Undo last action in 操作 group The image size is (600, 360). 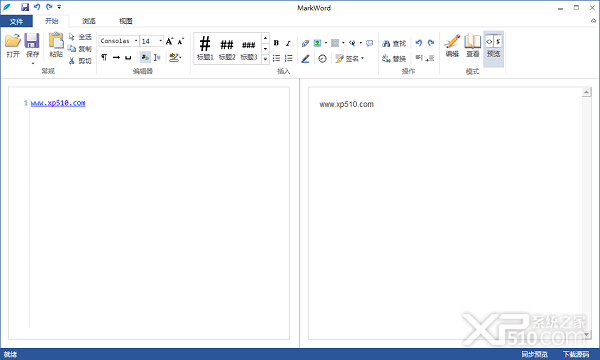pyautogui.click(x=419, y=43)
